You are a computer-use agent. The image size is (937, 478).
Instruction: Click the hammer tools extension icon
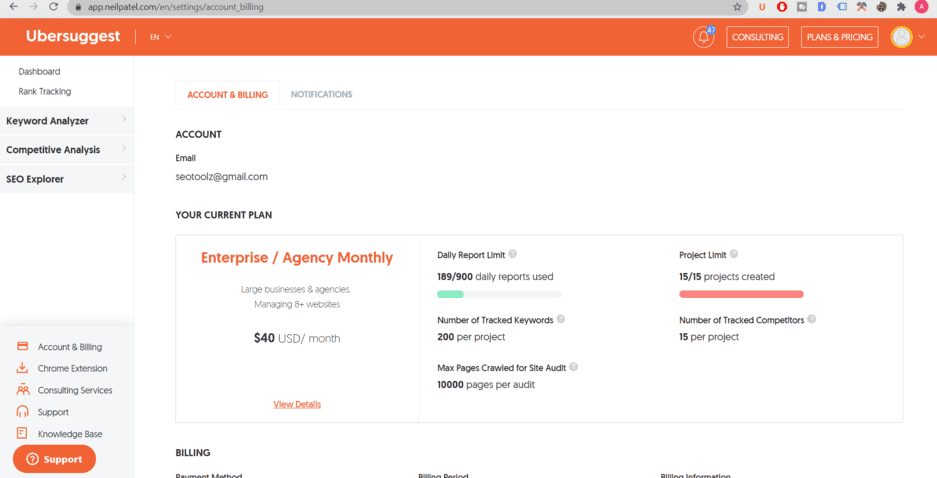[861, 7]
